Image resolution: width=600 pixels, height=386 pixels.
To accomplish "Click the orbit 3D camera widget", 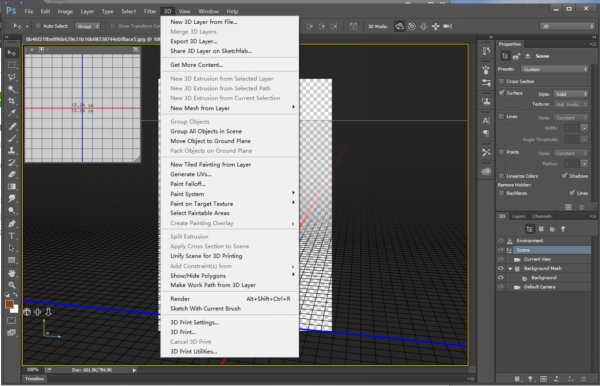I will click(x=27, y=312).
